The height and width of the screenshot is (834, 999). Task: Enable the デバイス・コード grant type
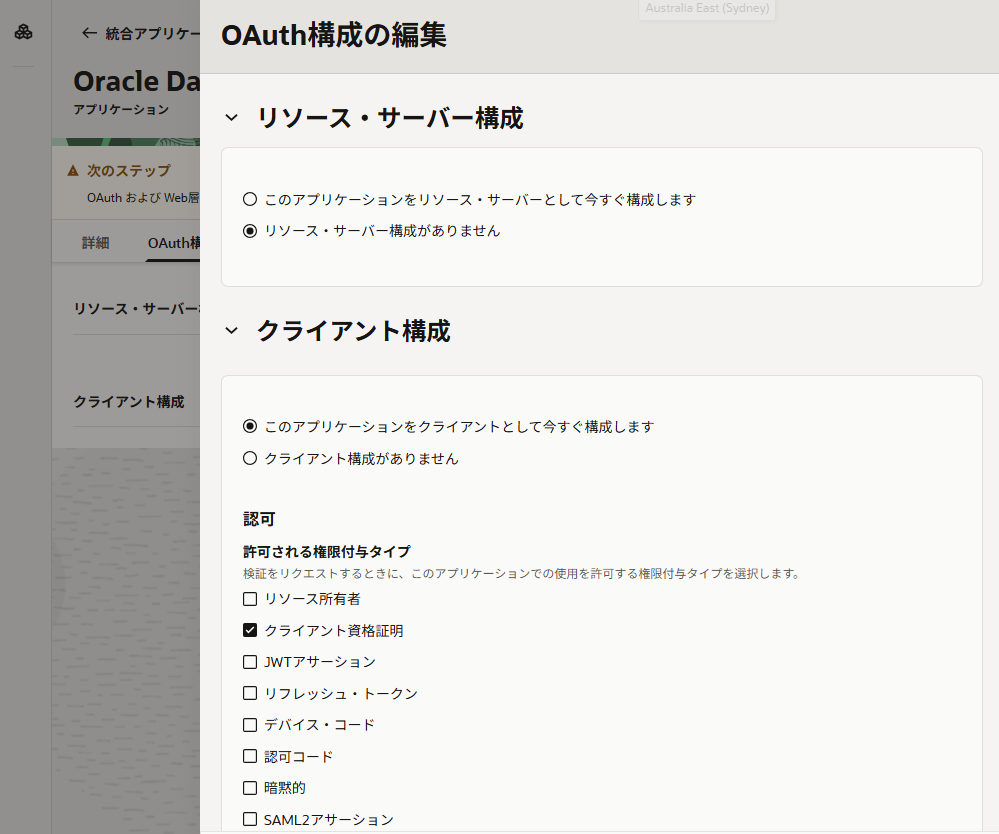click(x=249, y=724)
